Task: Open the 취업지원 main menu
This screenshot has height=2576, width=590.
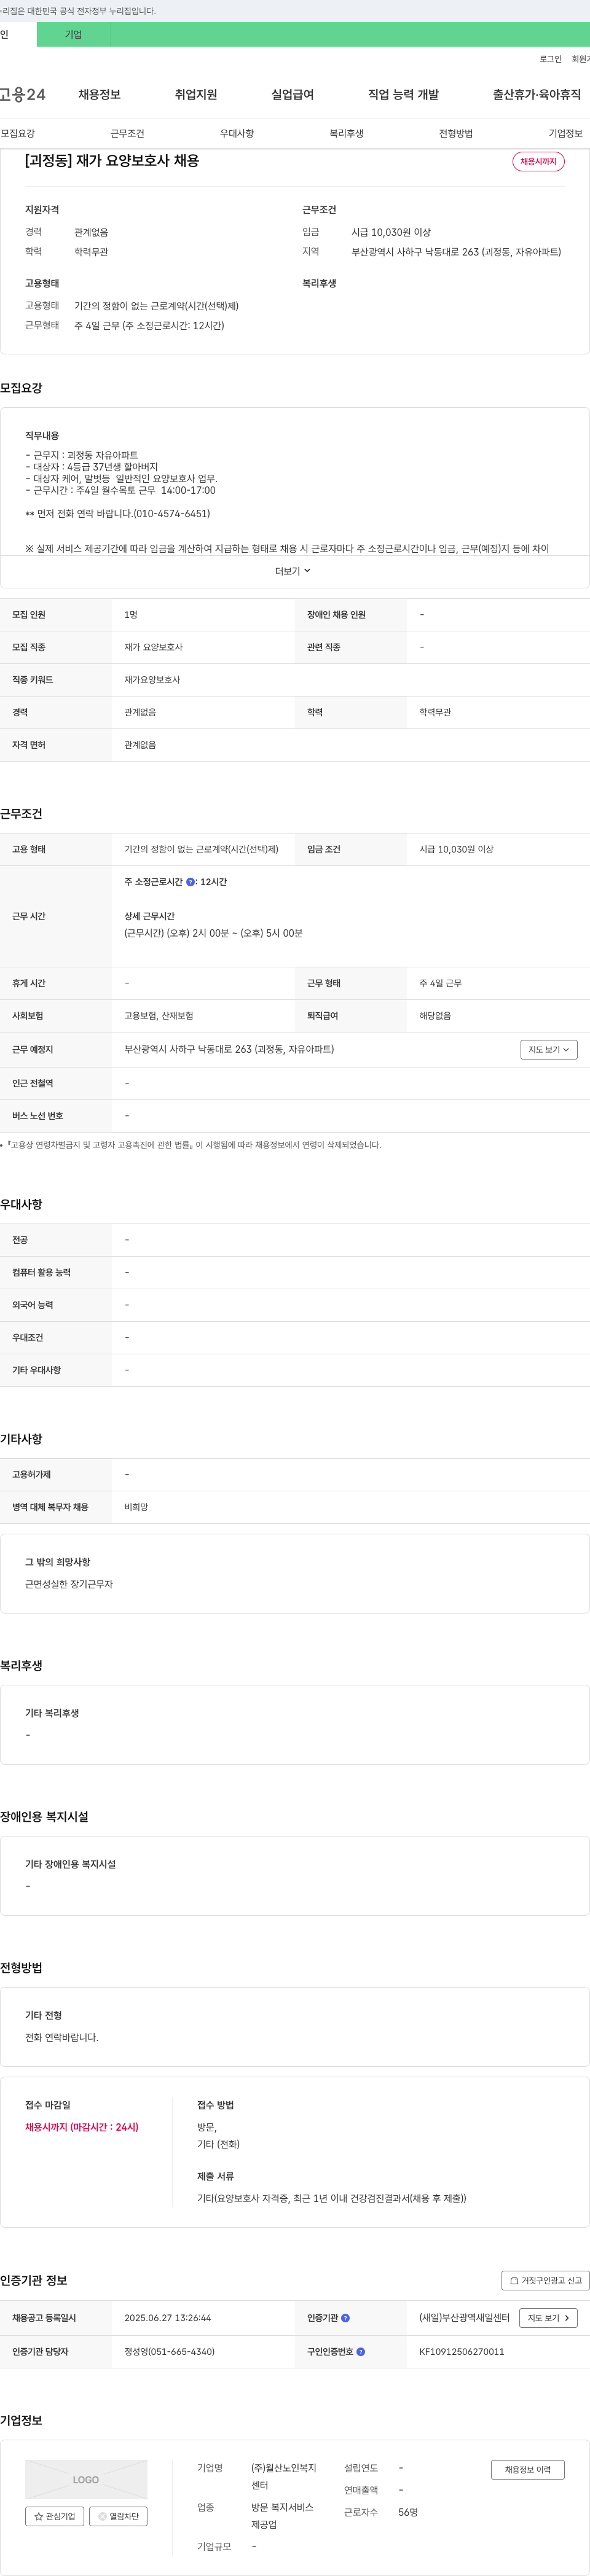Action: click(196, 94)
